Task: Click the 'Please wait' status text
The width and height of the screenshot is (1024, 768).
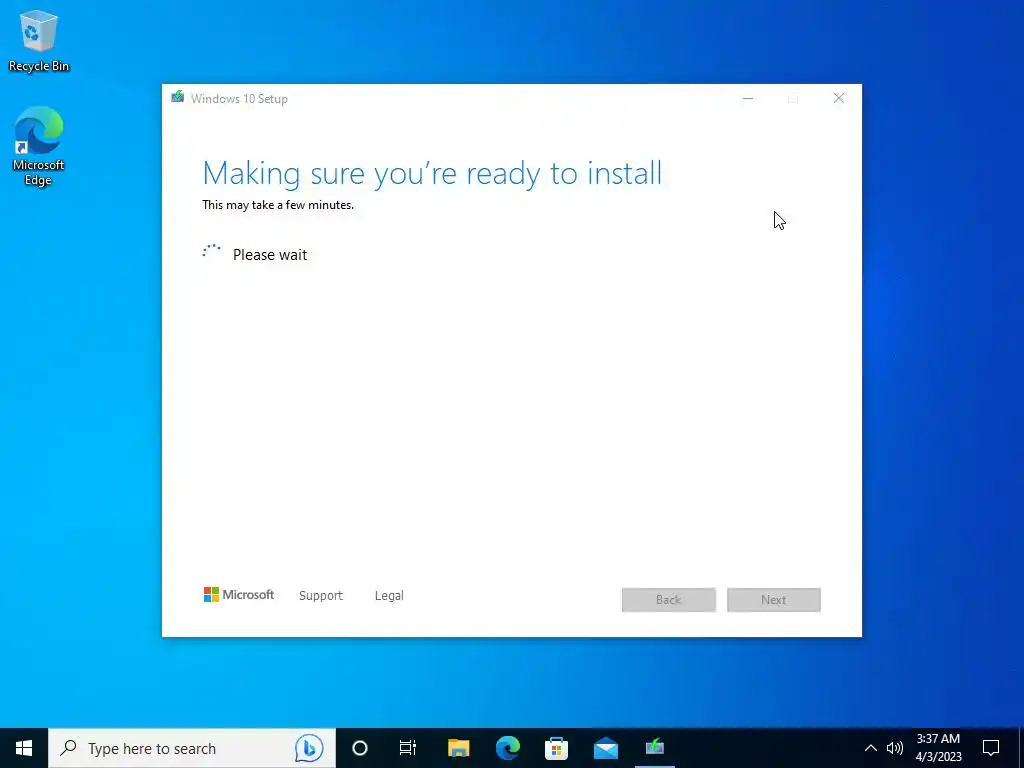Action: click(270, 255)
